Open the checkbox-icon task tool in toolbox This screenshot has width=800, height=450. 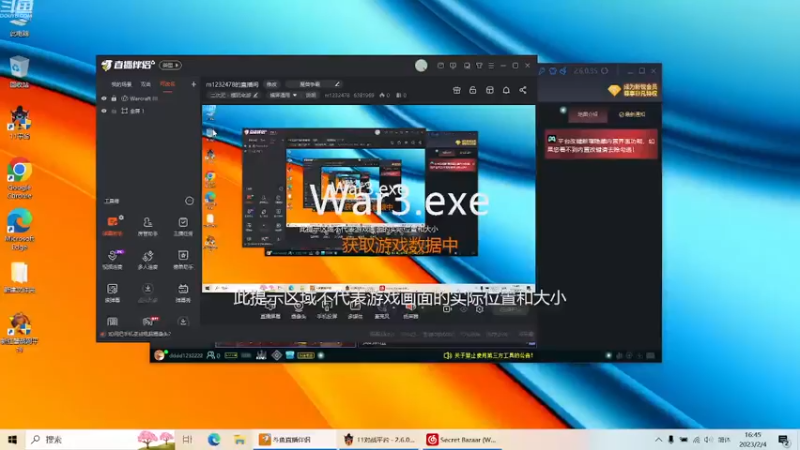tap(183, 226)
